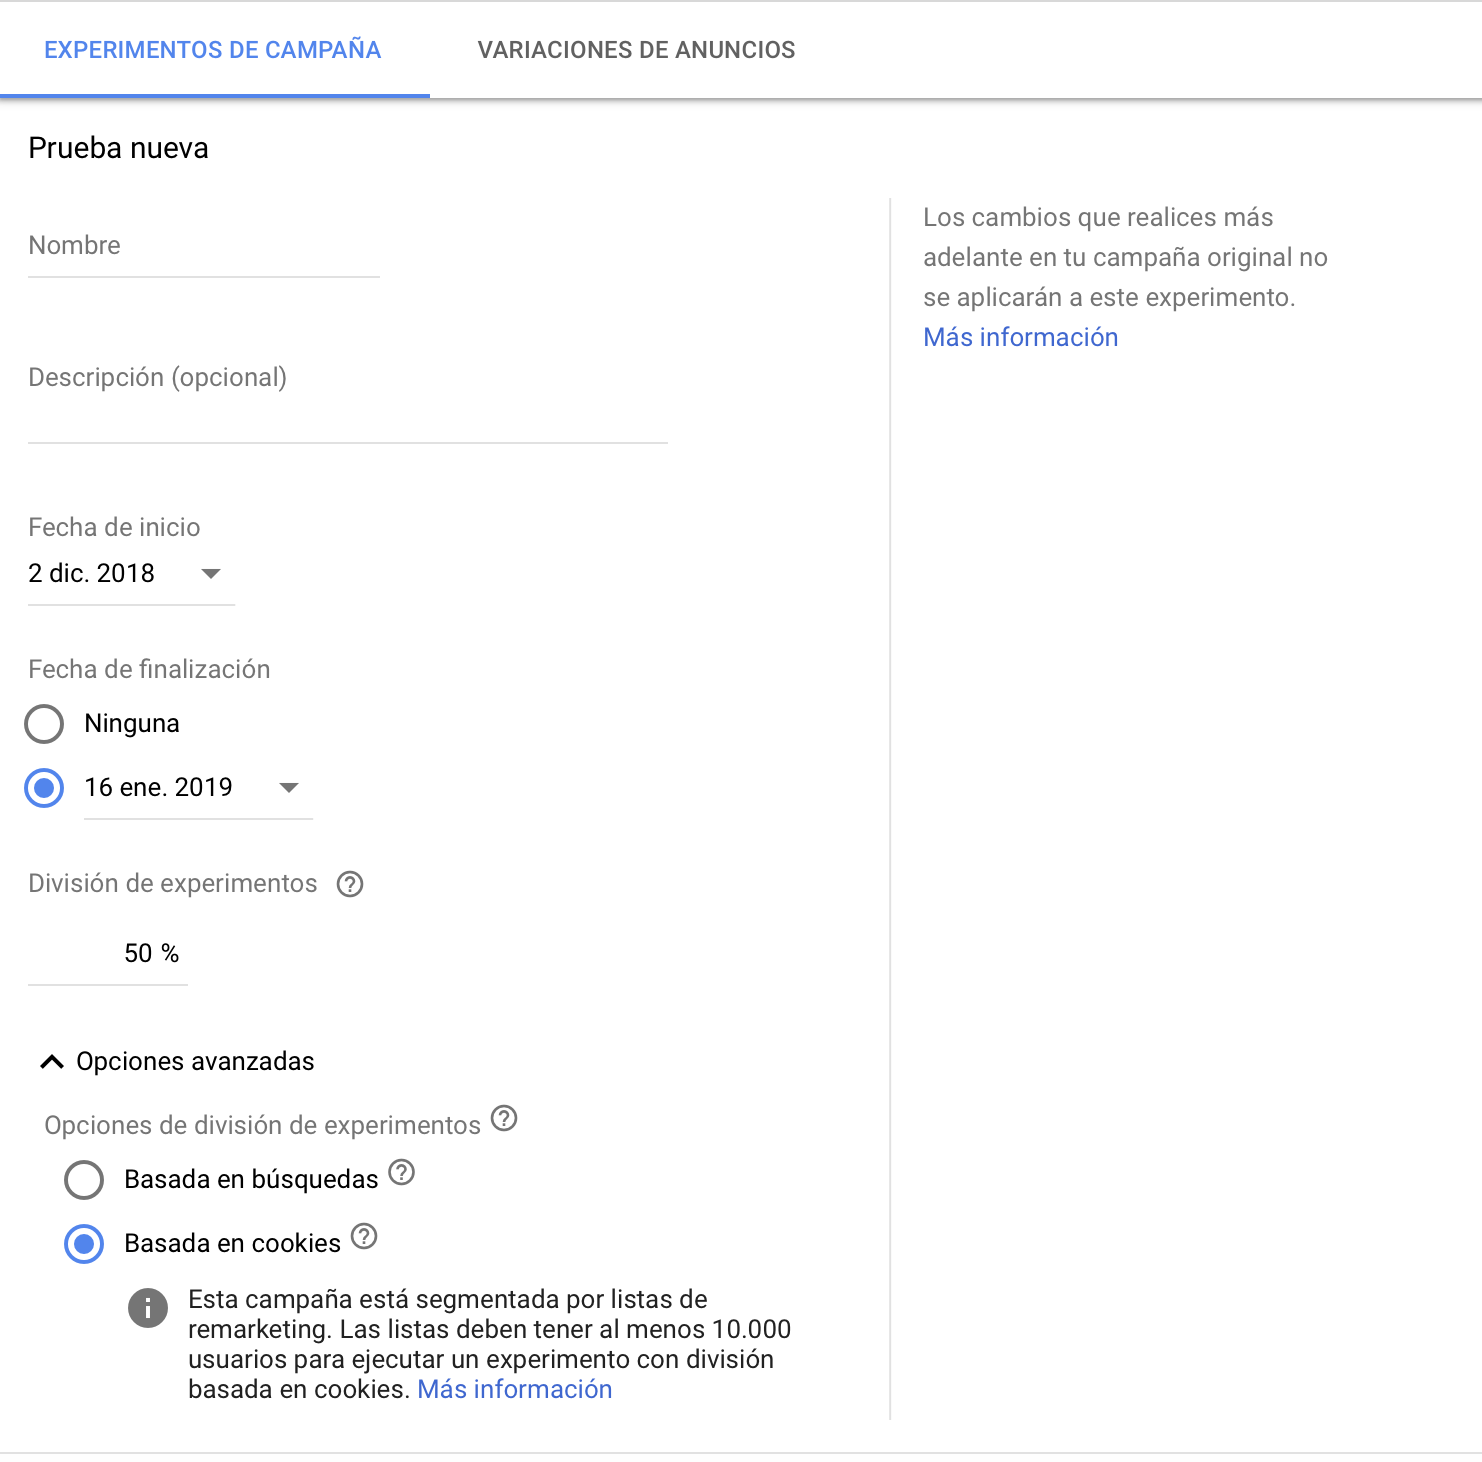The width and height of the screenshot is (1482, 1462).
Task: Click the Nombre input field
Action: [204, 246]
